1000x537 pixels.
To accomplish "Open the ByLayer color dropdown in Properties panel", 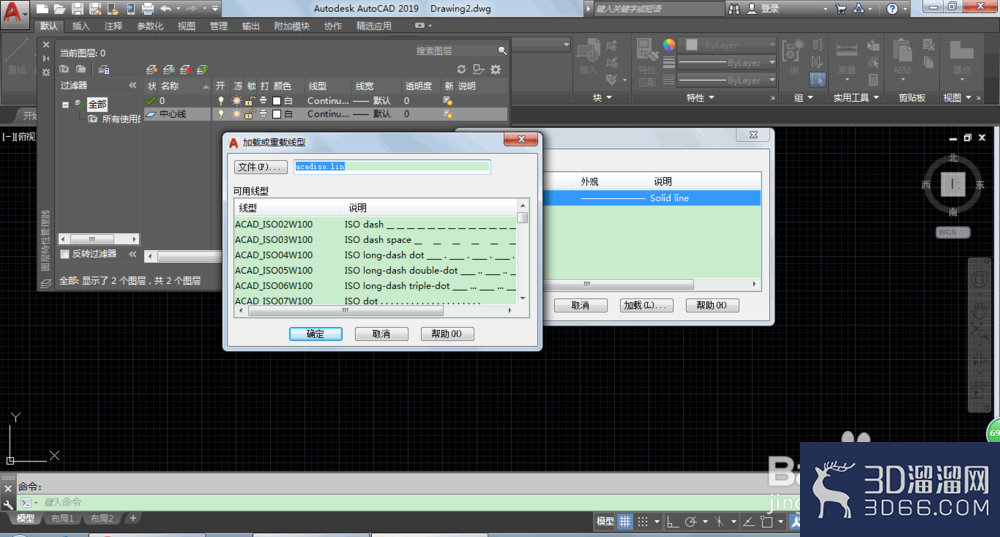I will [772, 45].
